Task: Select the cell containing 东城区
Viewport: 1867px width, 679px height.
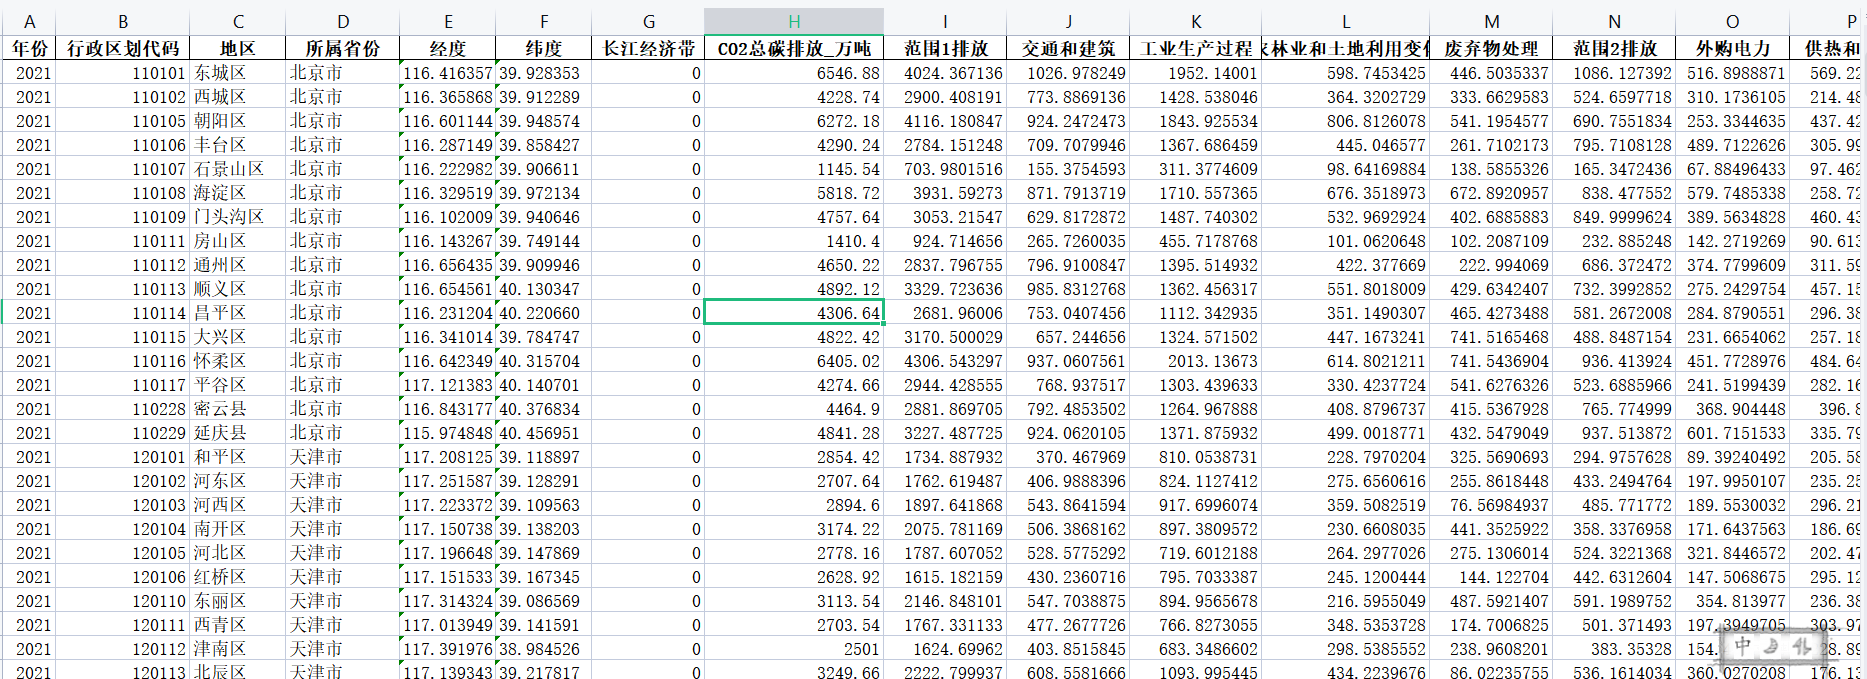Action: tap(238, 73)
